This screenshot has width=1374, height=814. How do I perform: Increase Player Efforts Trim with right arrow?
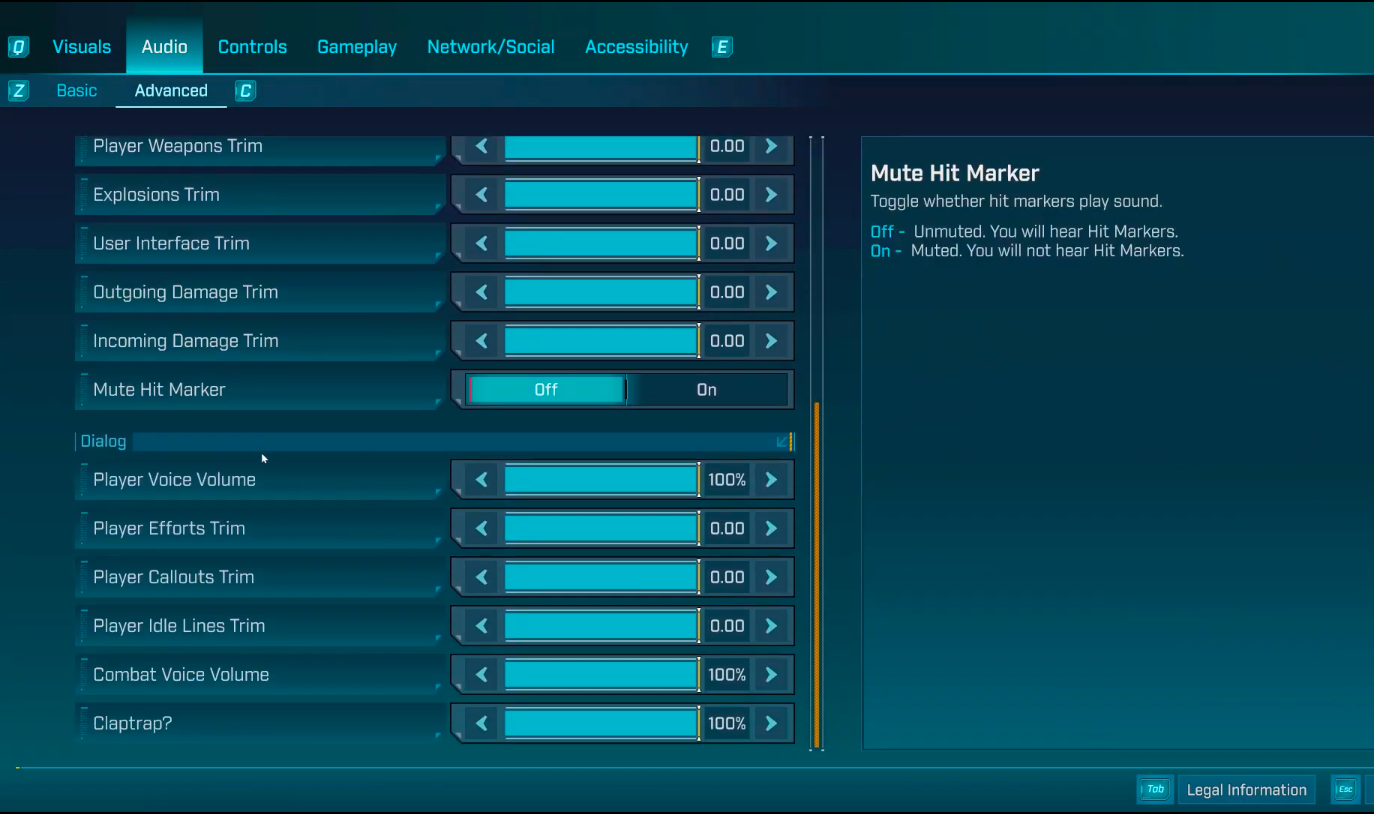click(x=771, y=528)
